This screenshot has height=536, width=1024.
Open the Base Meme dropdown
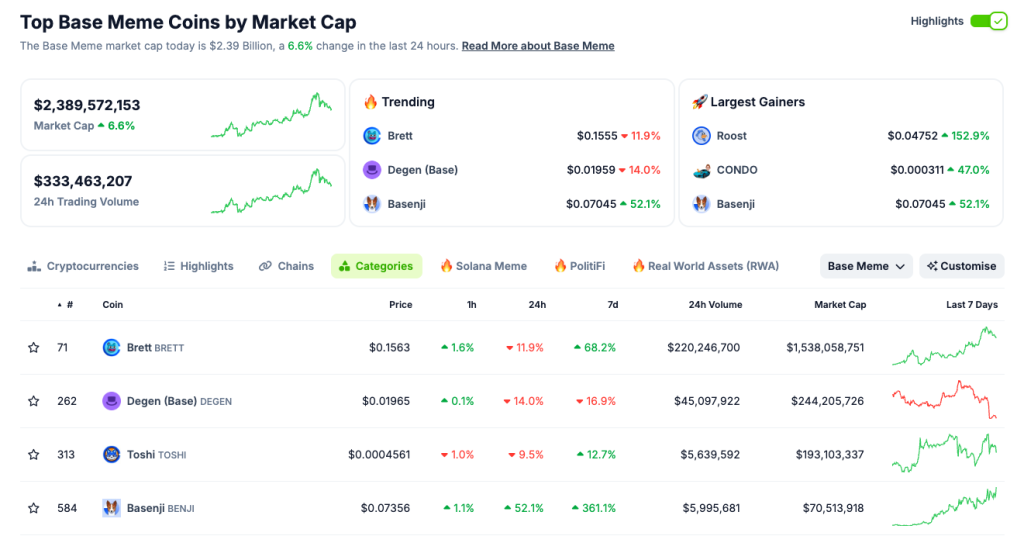[x=866, y=266]
